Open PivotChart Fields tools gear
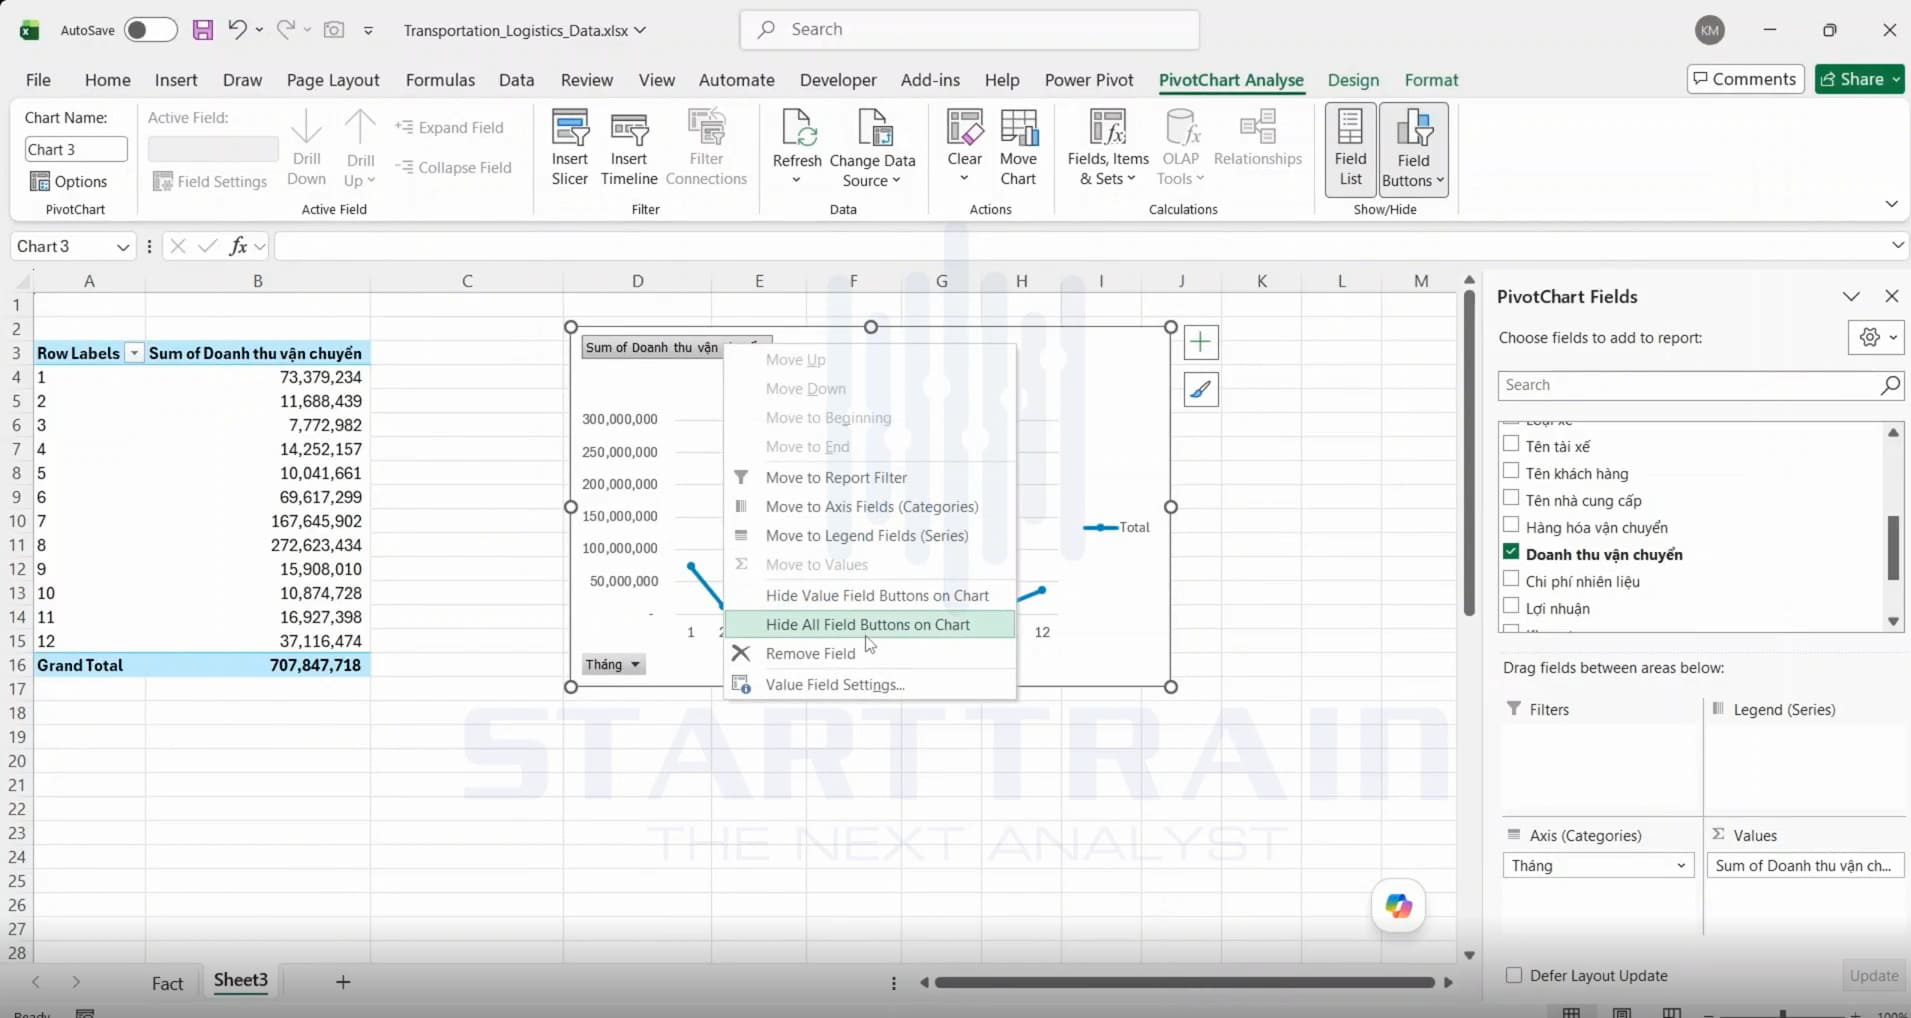 1875,337
